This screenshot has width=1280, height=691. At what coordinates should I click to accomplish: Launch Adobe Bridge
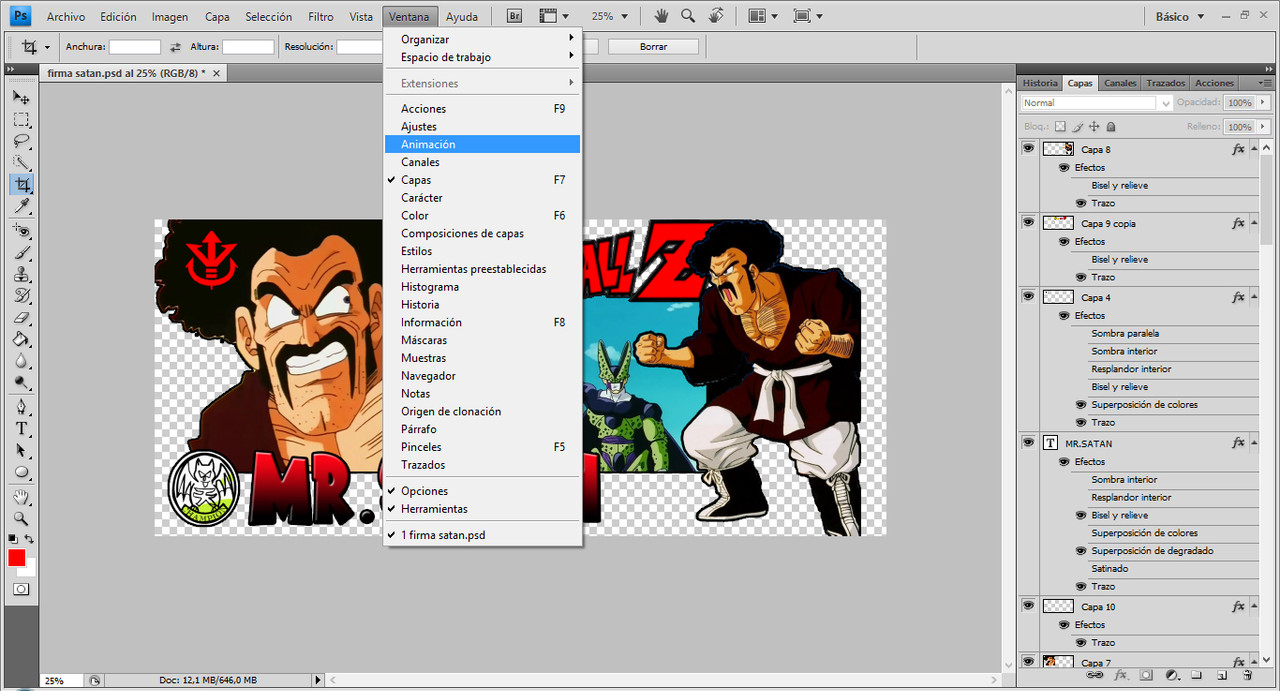coord(514,16)
